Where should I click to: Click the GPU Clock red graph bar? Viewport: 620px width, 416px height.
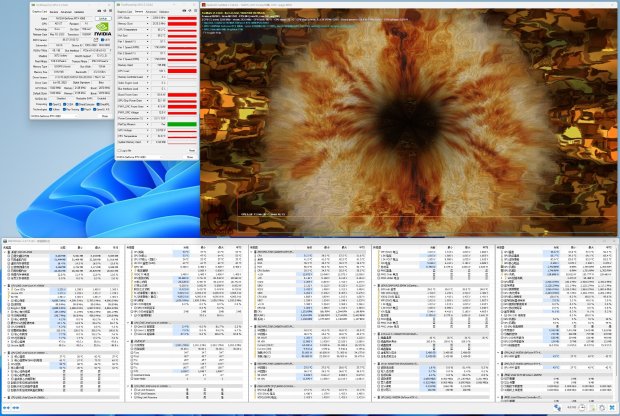[182, 18]
